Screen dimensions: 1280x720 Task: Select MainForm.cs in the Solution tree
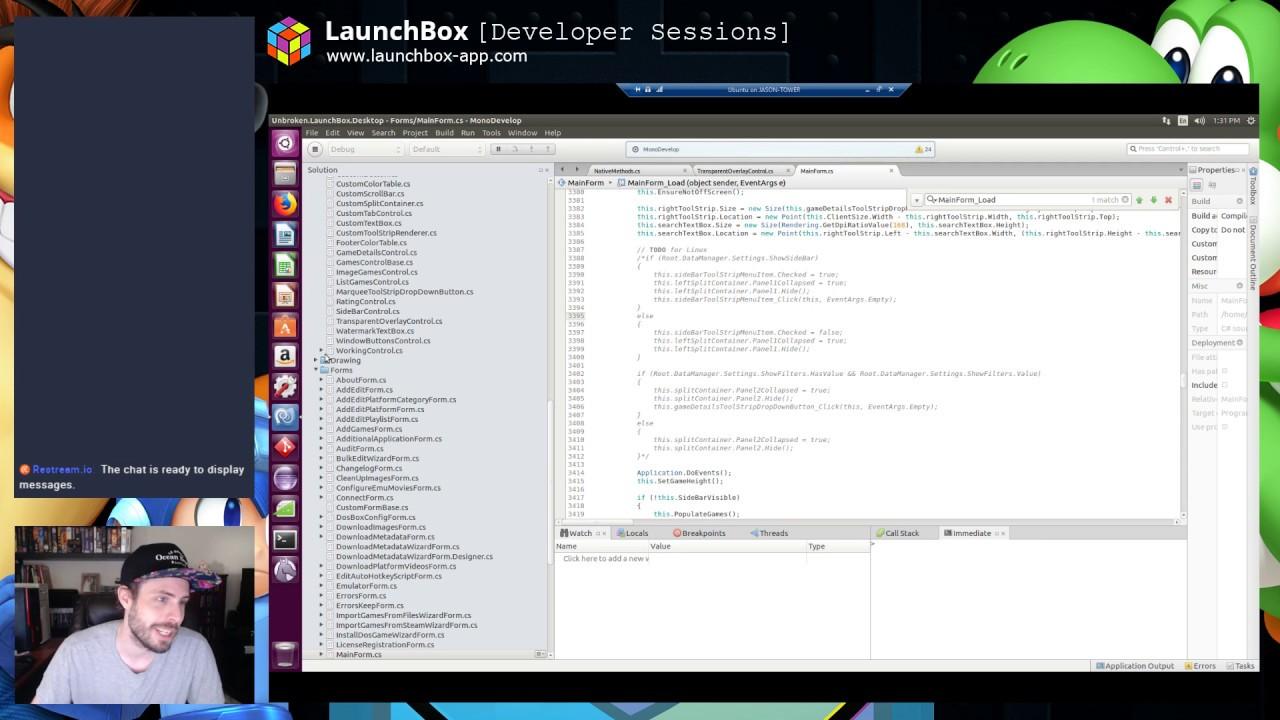point(358,654)
